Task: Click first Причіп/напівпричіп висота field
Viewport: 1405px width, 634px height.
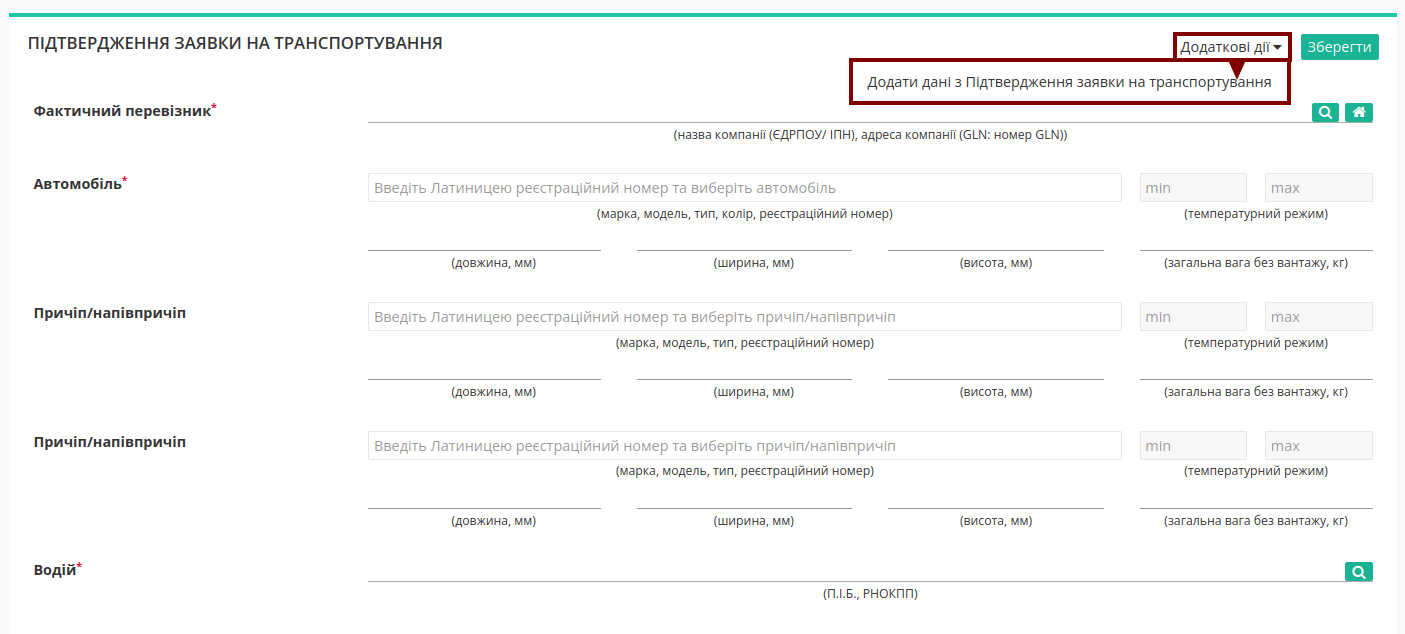Action: coord(996,368)
